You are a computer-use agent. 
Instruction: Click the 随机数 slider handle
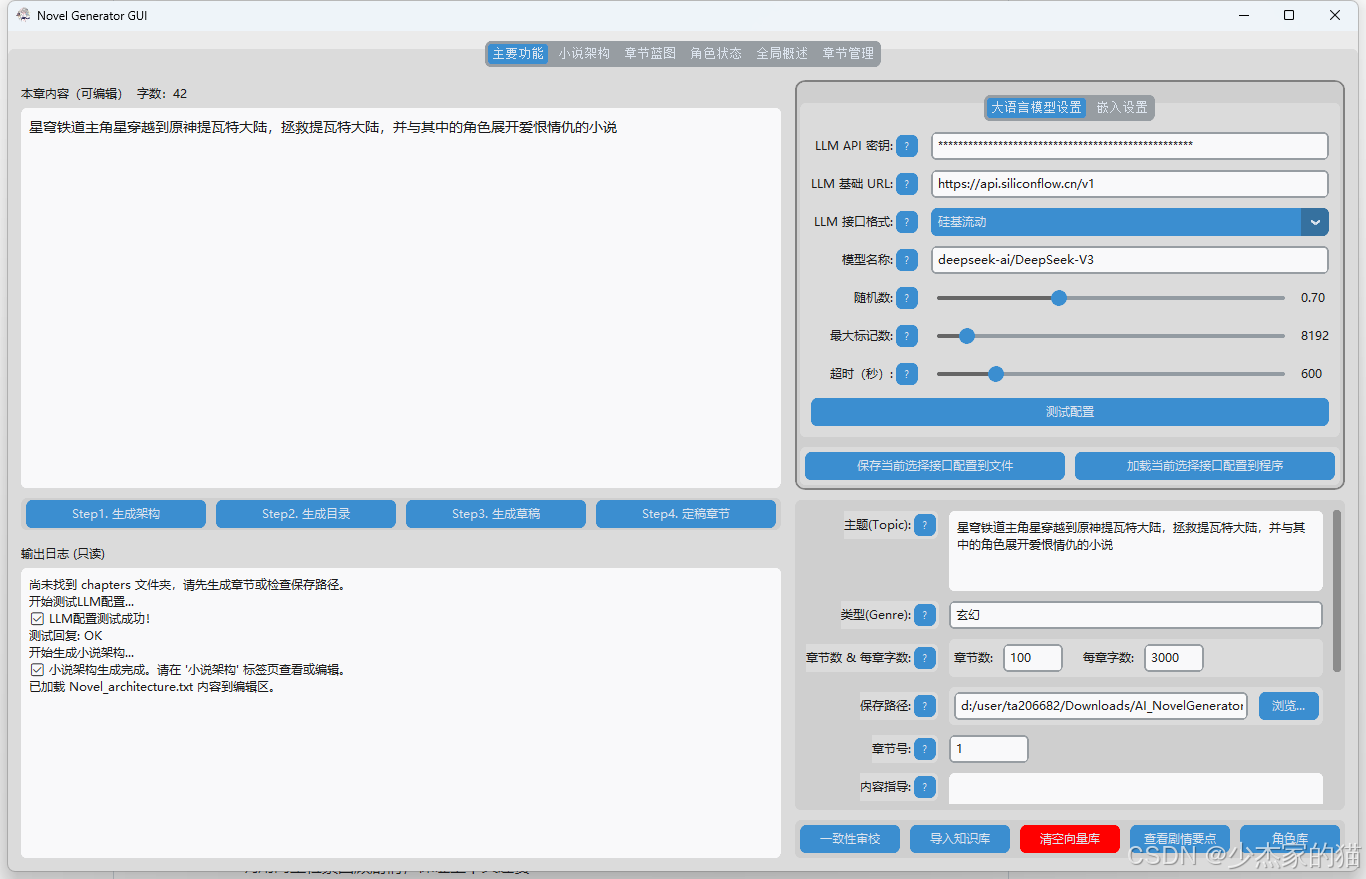[1059, 298]
